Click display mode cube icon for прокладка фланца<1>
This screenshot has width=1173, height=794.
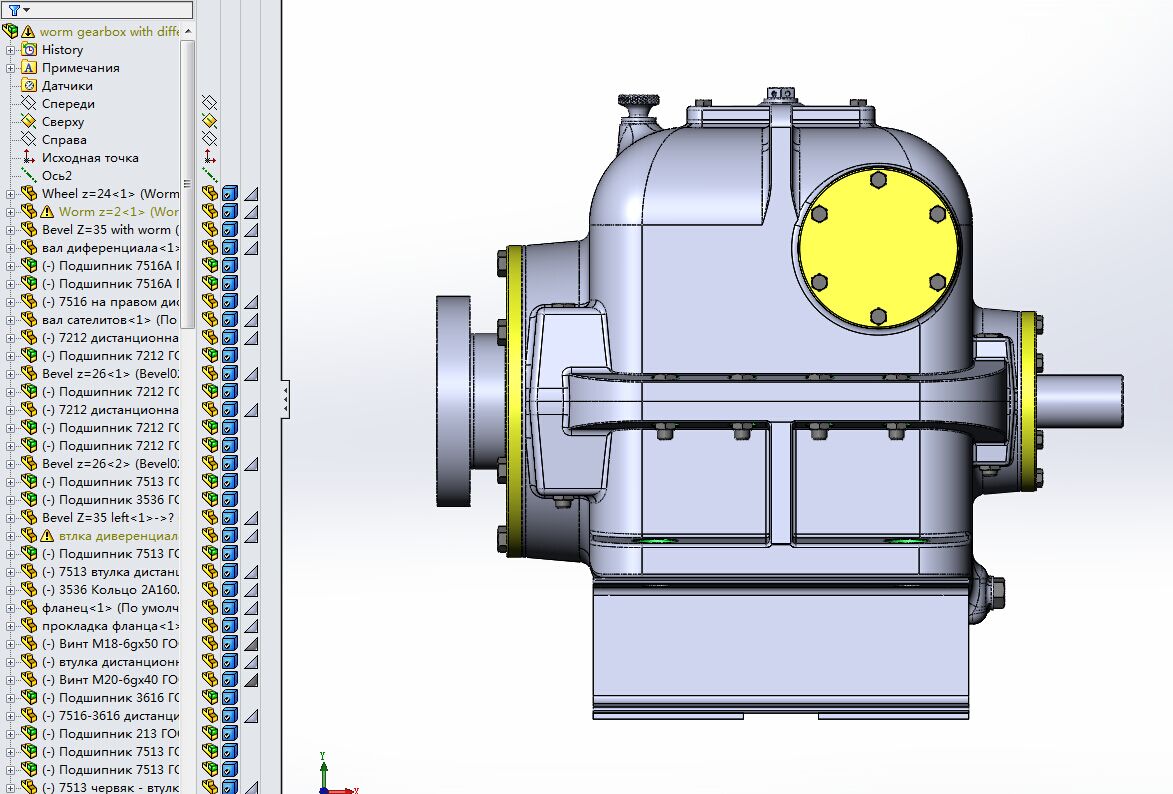pyautogui.click(x=230, y=626)
